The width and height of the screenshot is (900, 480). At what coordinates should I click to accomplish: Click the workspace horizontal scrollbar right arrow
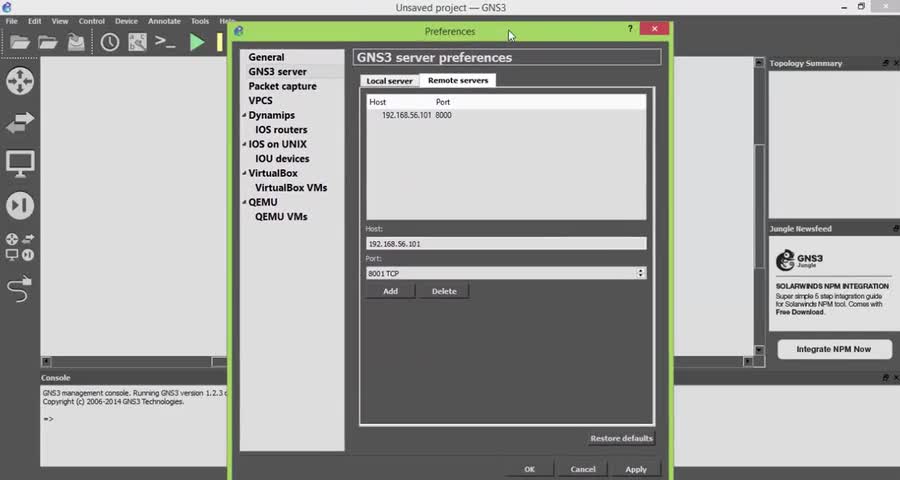(x=747, y=362)
